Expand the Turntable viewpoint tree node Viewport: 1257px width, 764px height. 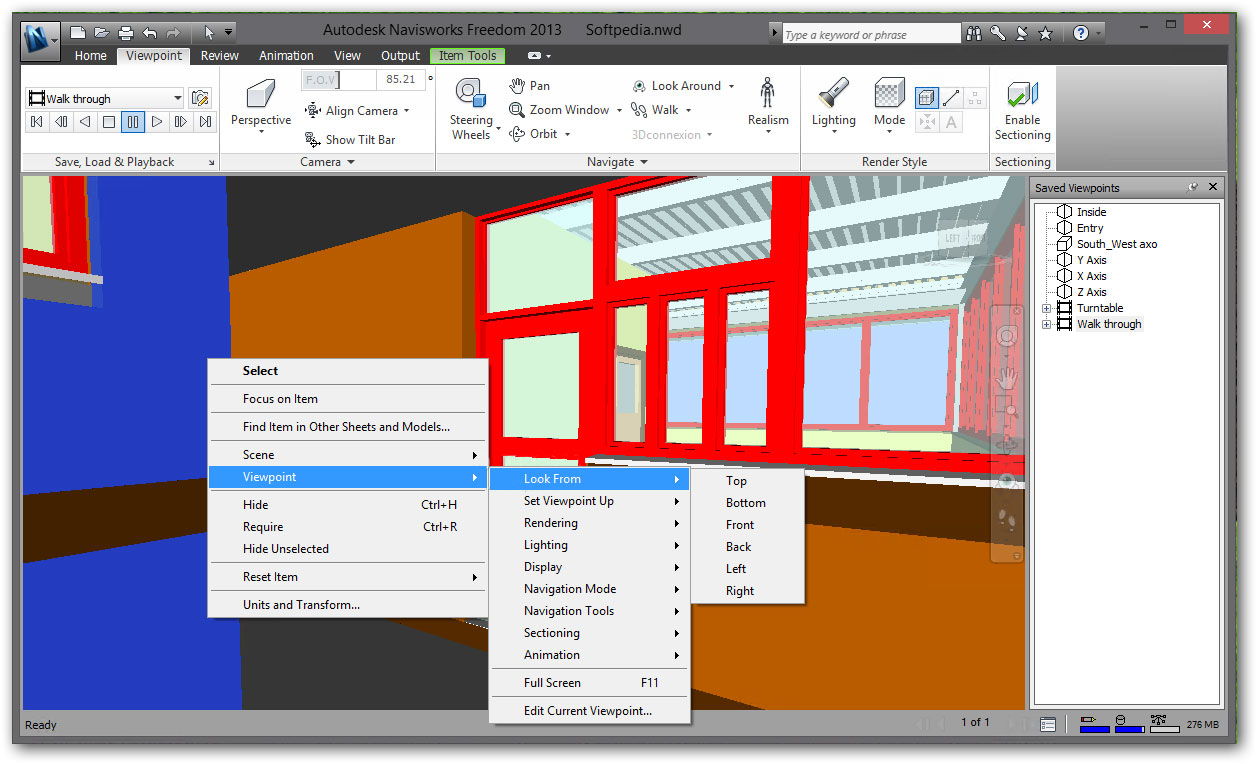pyautogui.click(x=1047, y=308)
